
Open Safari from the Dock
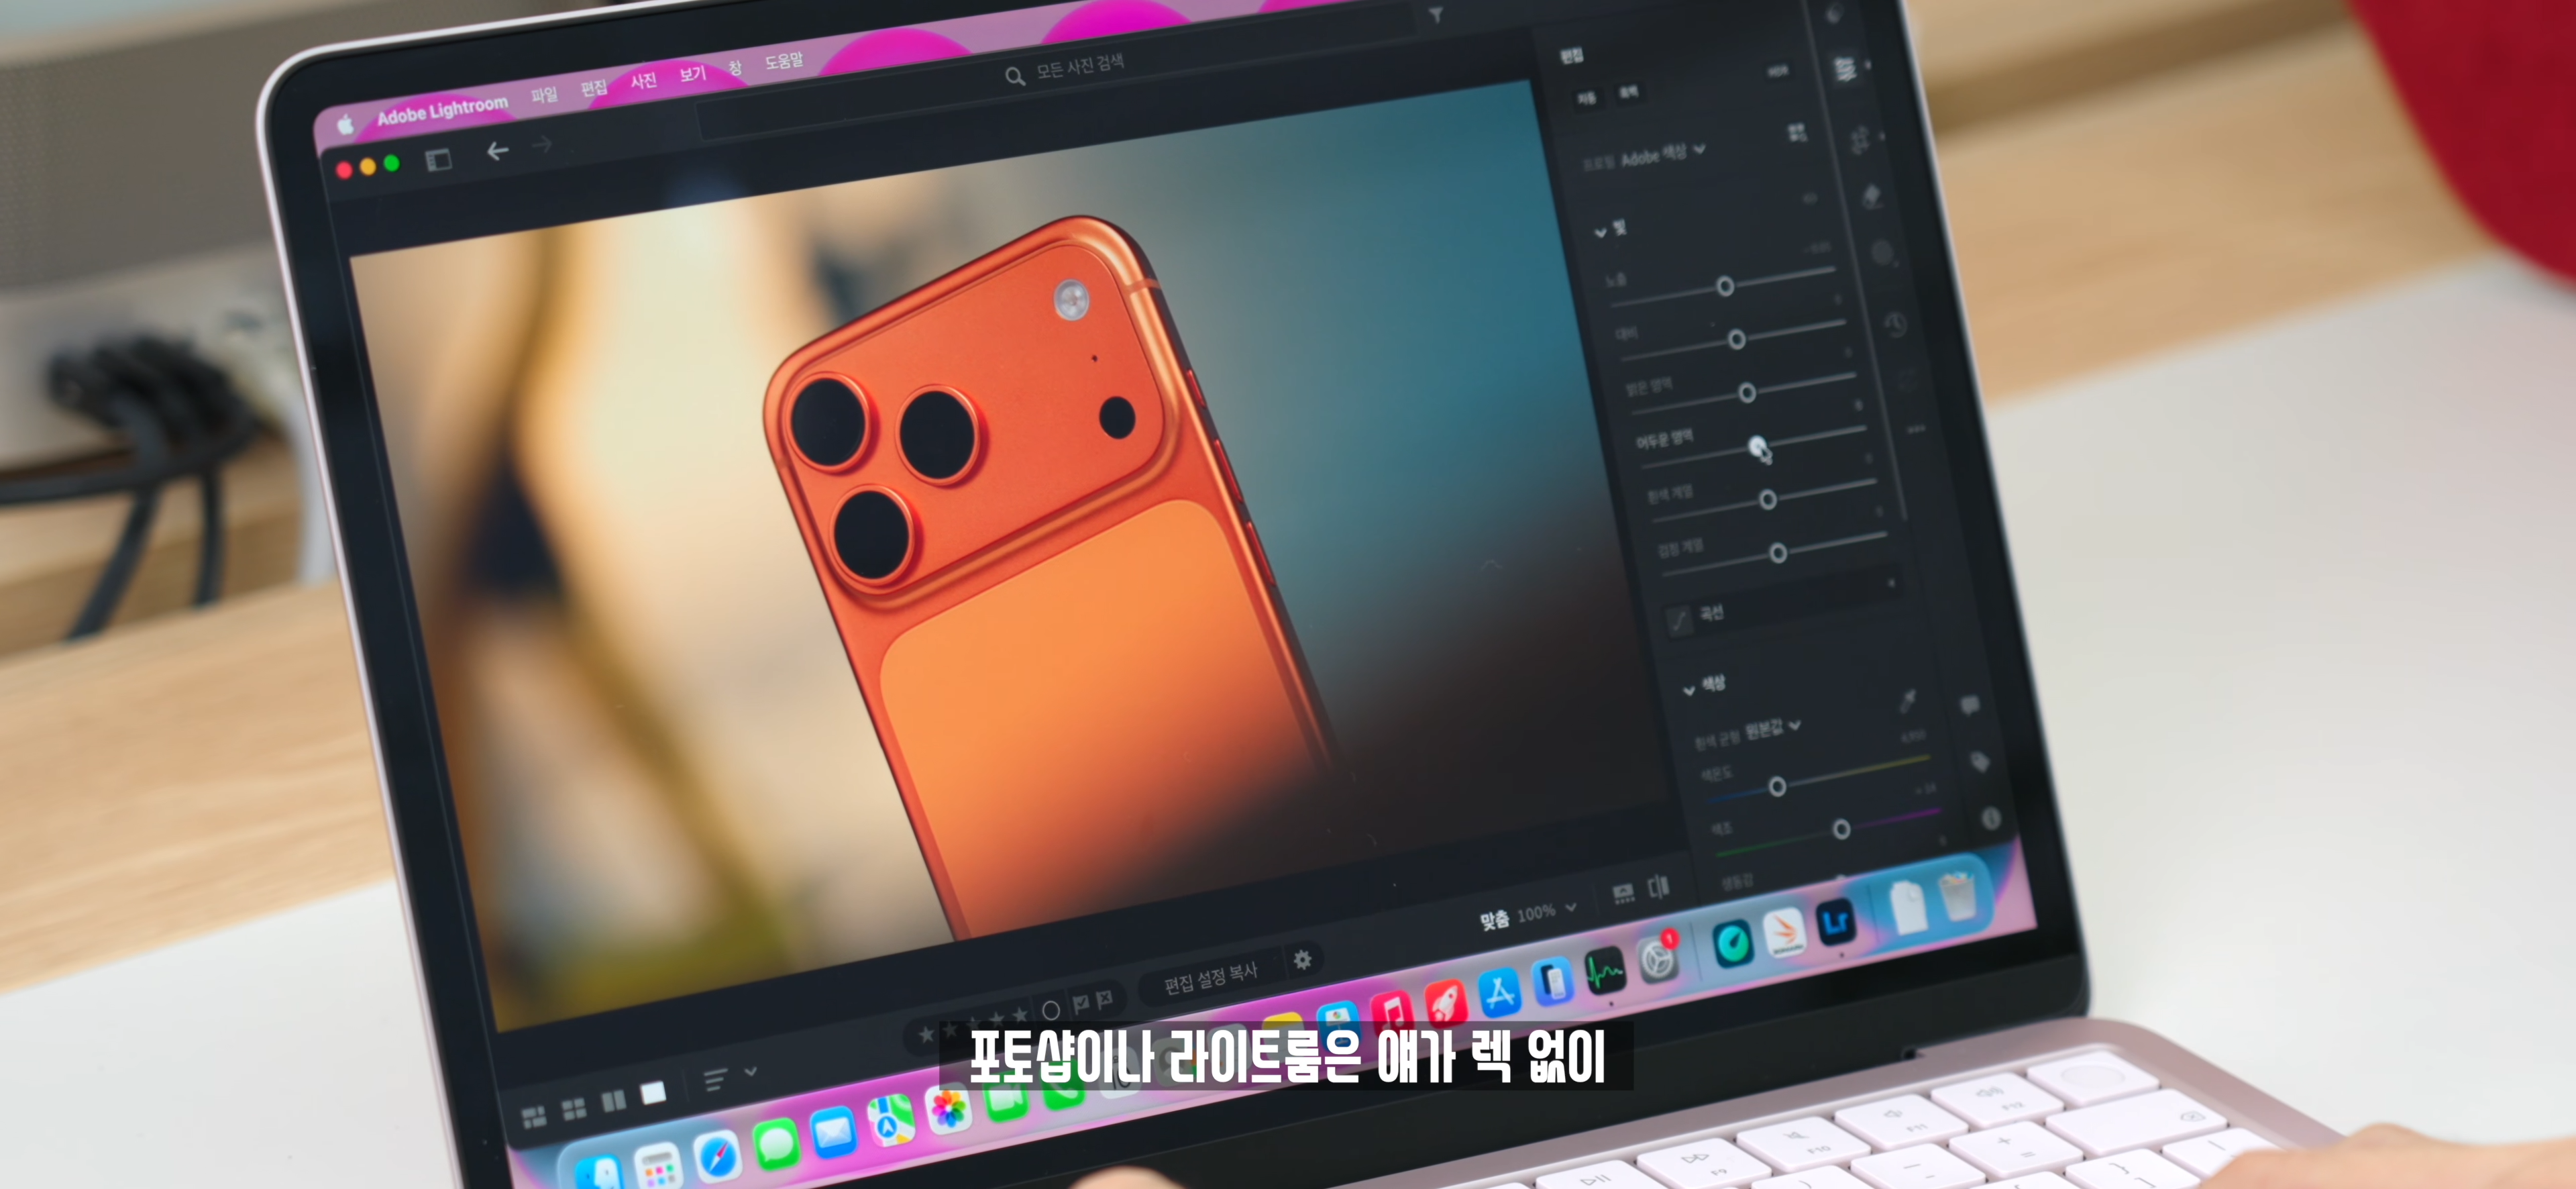coord(717,1158)
